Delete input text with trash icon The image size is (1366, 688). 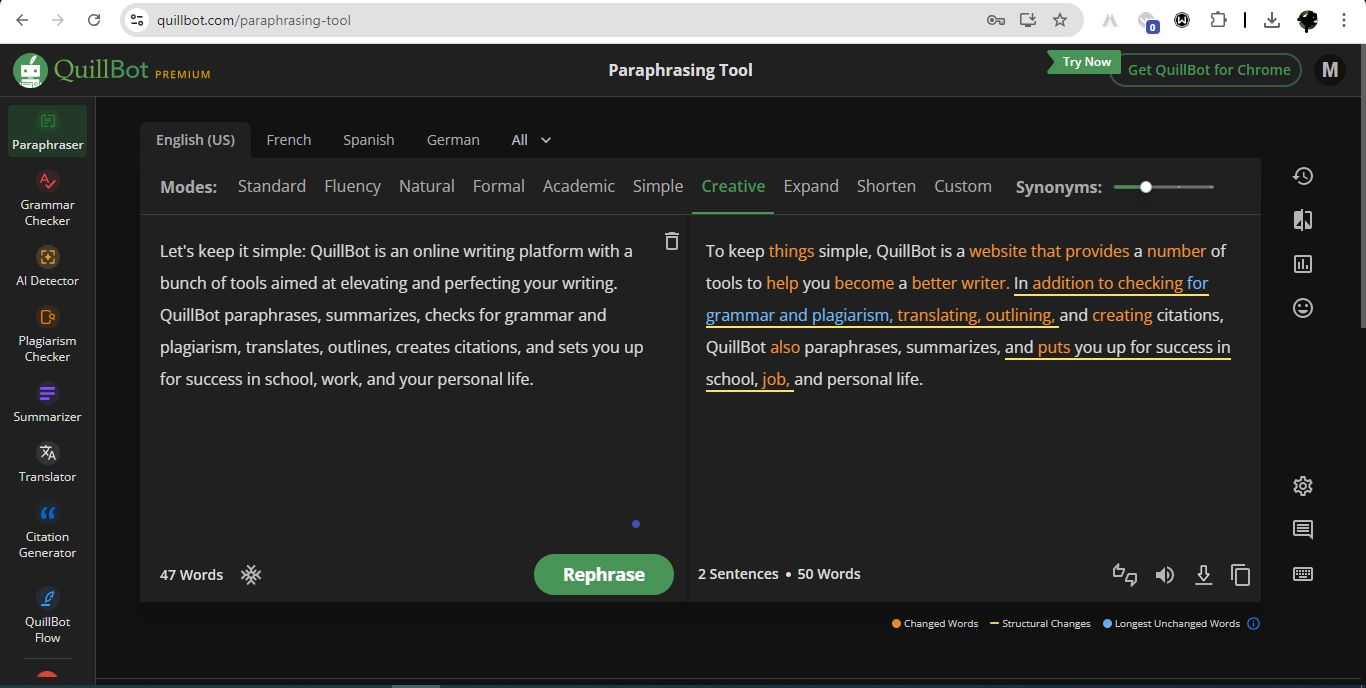click(x=672, y=241)
